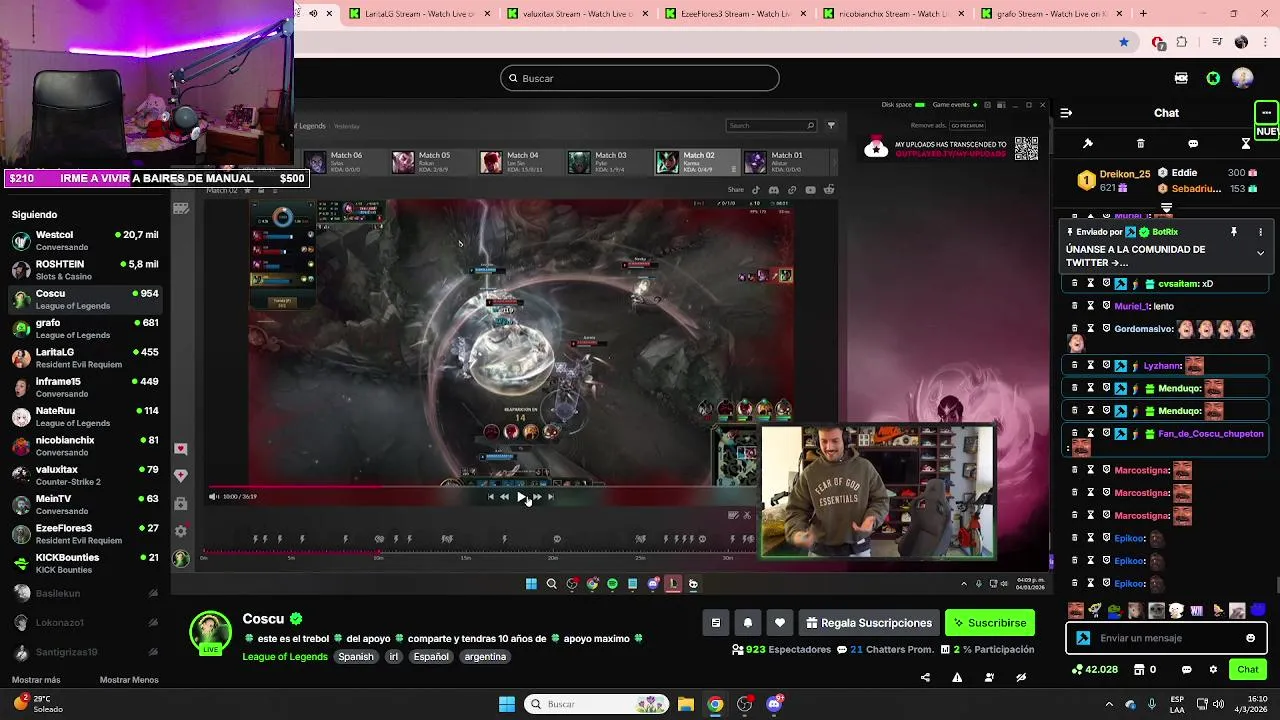Open the user profile avatar menu
The width and height of the screenshot is (1280, 720).
1243,78
